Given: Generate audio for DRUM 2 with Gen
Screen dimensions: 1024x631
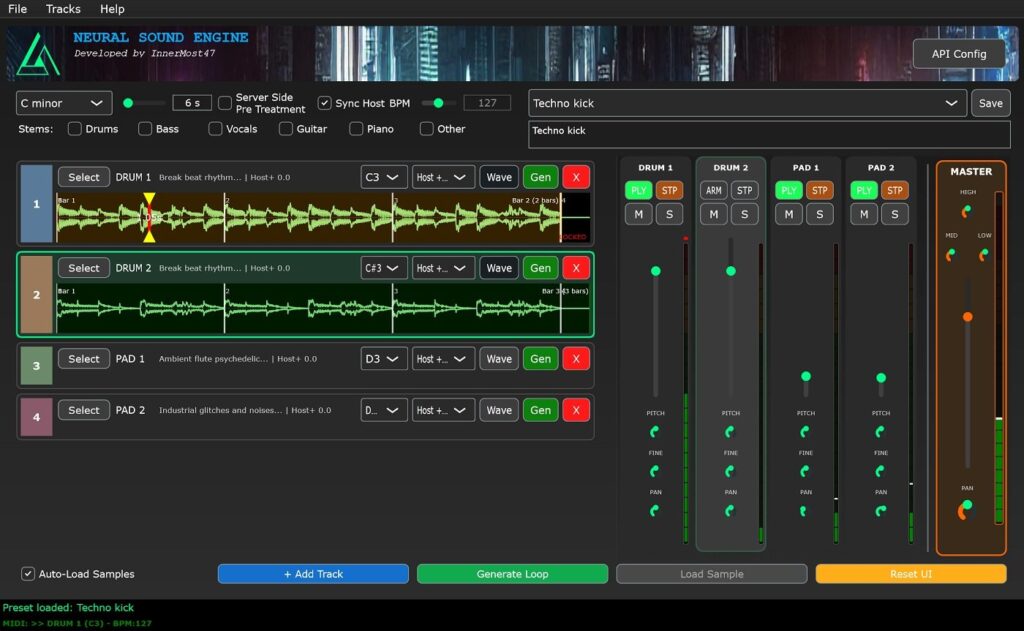Looking at the screenshot, I should (540, 267).
